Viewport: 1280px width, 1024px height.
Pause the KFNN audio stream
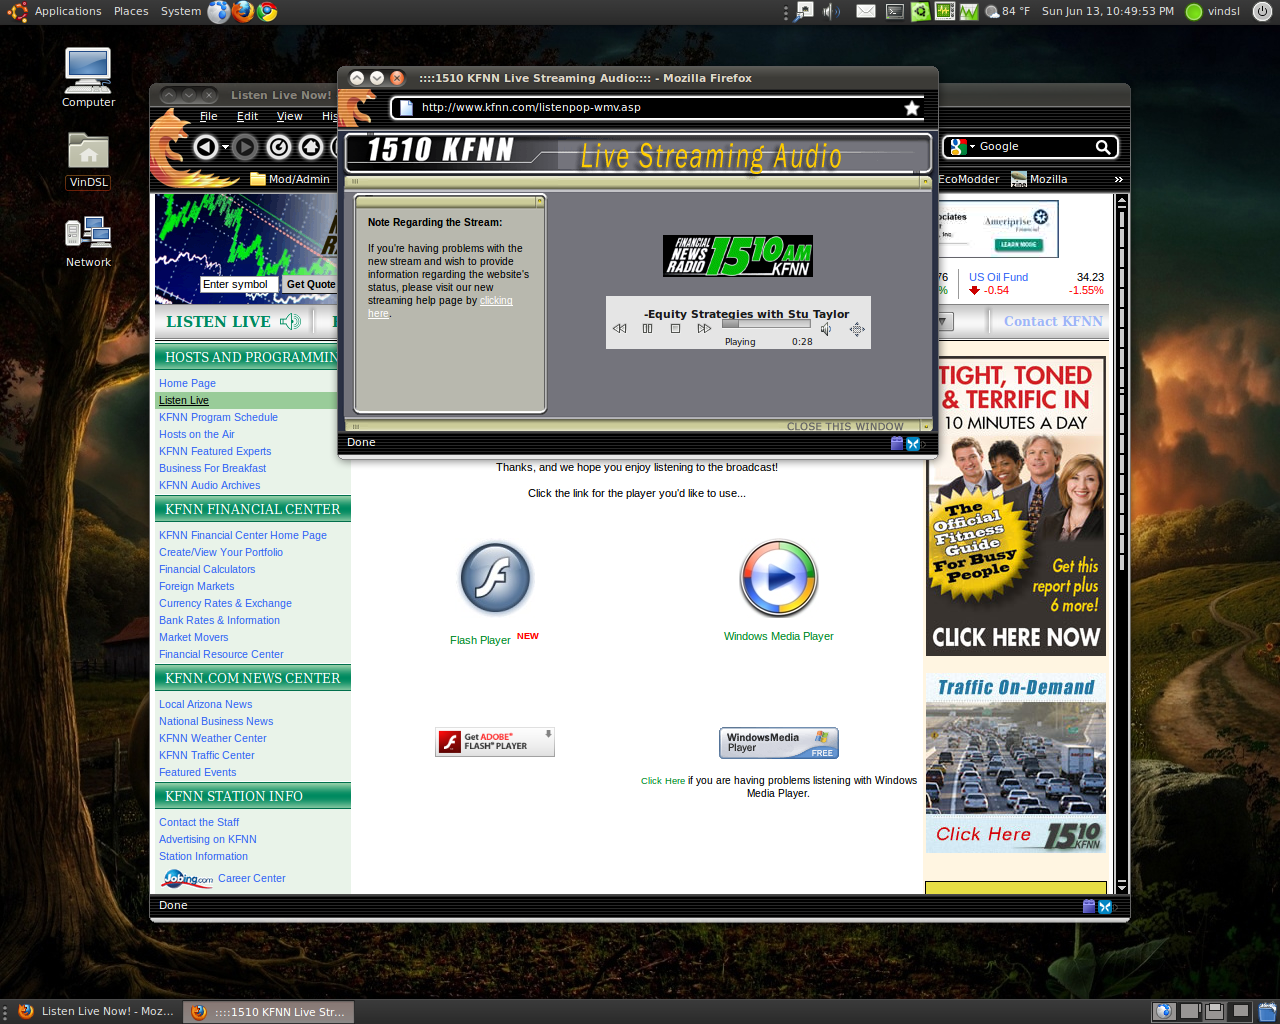coord(647,329)
